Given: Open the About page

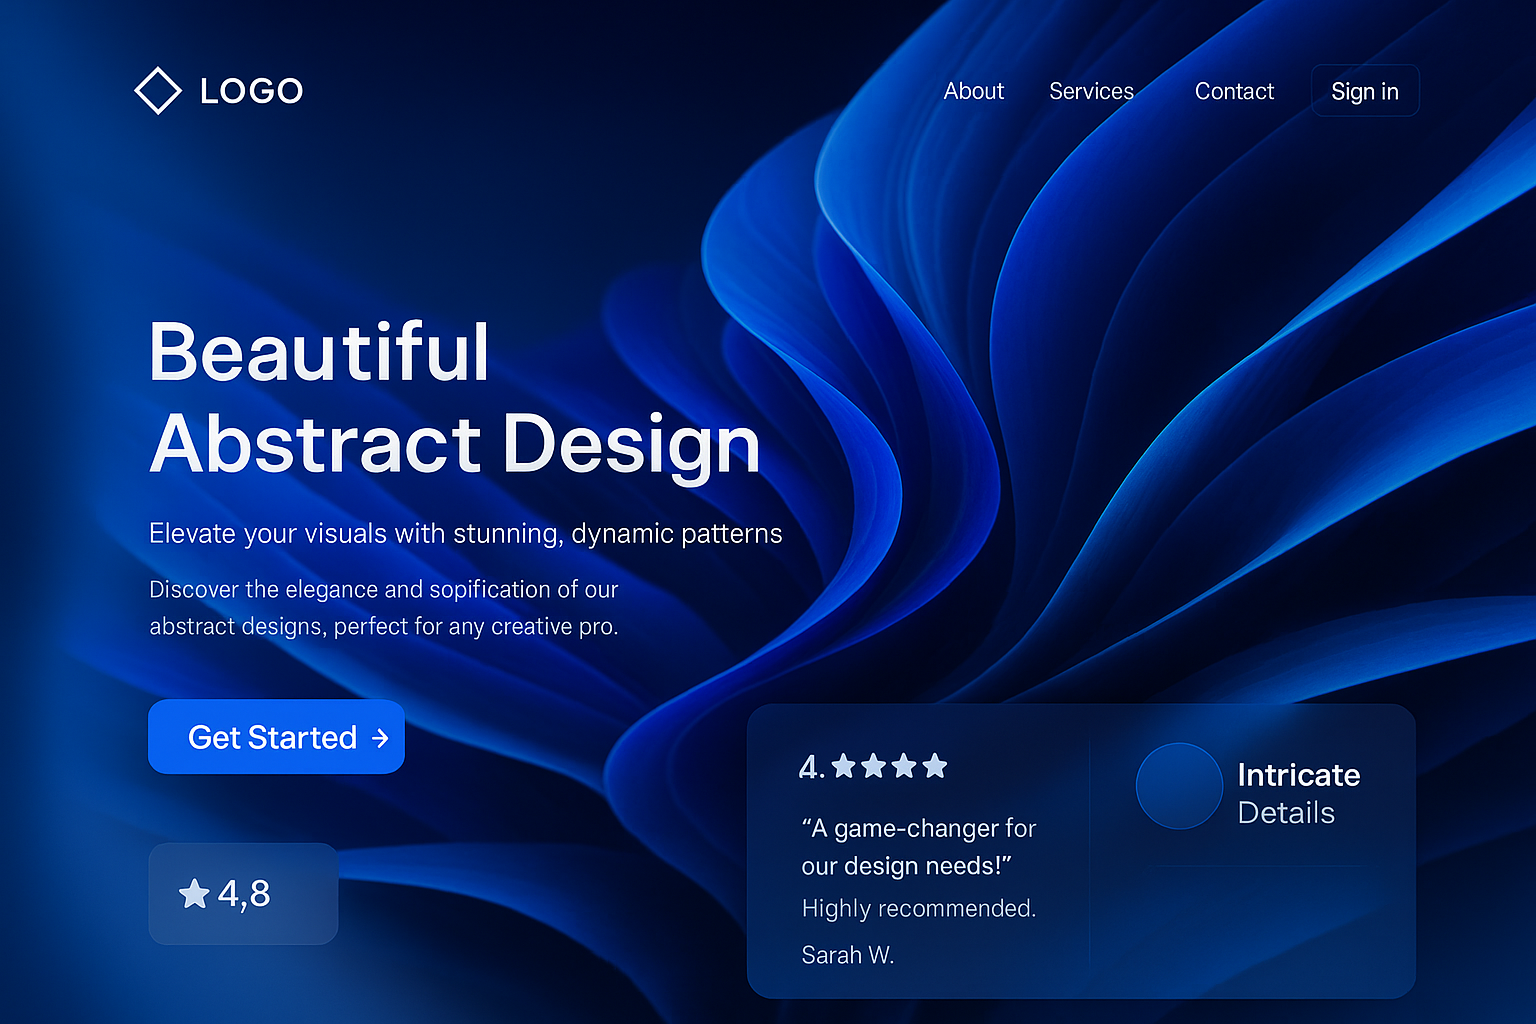Looking at the screenshot, I should pos(973,91).
